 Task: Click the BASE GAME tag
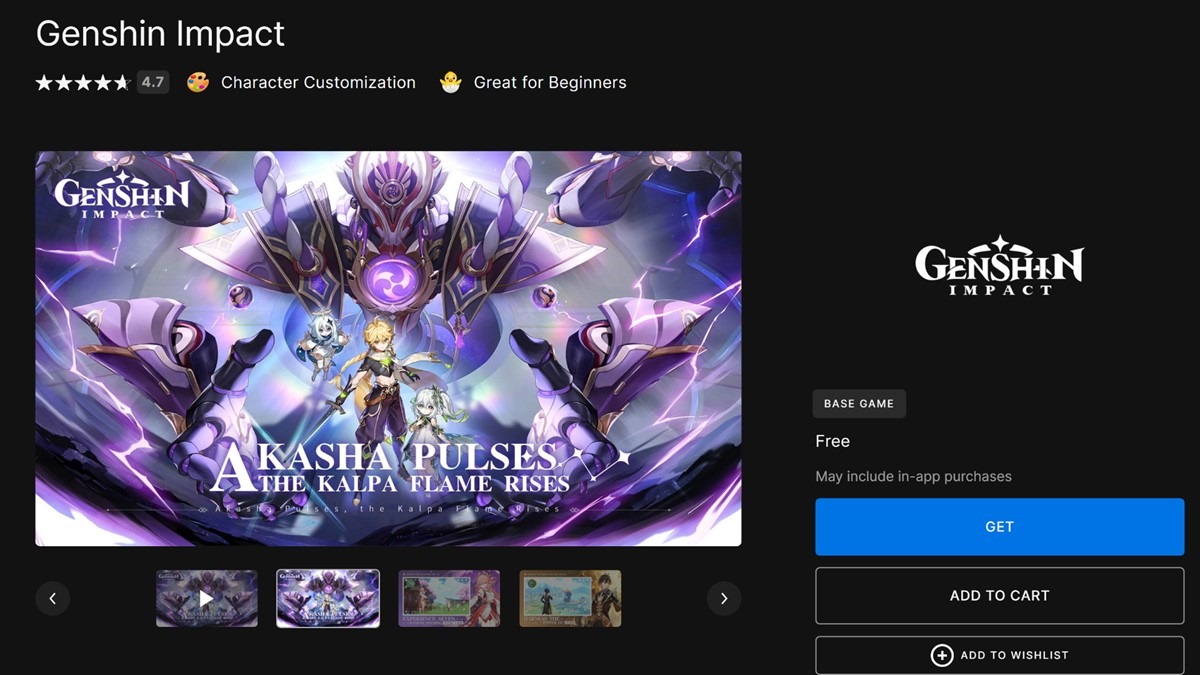pyautogui.click(x=859, y=404)
